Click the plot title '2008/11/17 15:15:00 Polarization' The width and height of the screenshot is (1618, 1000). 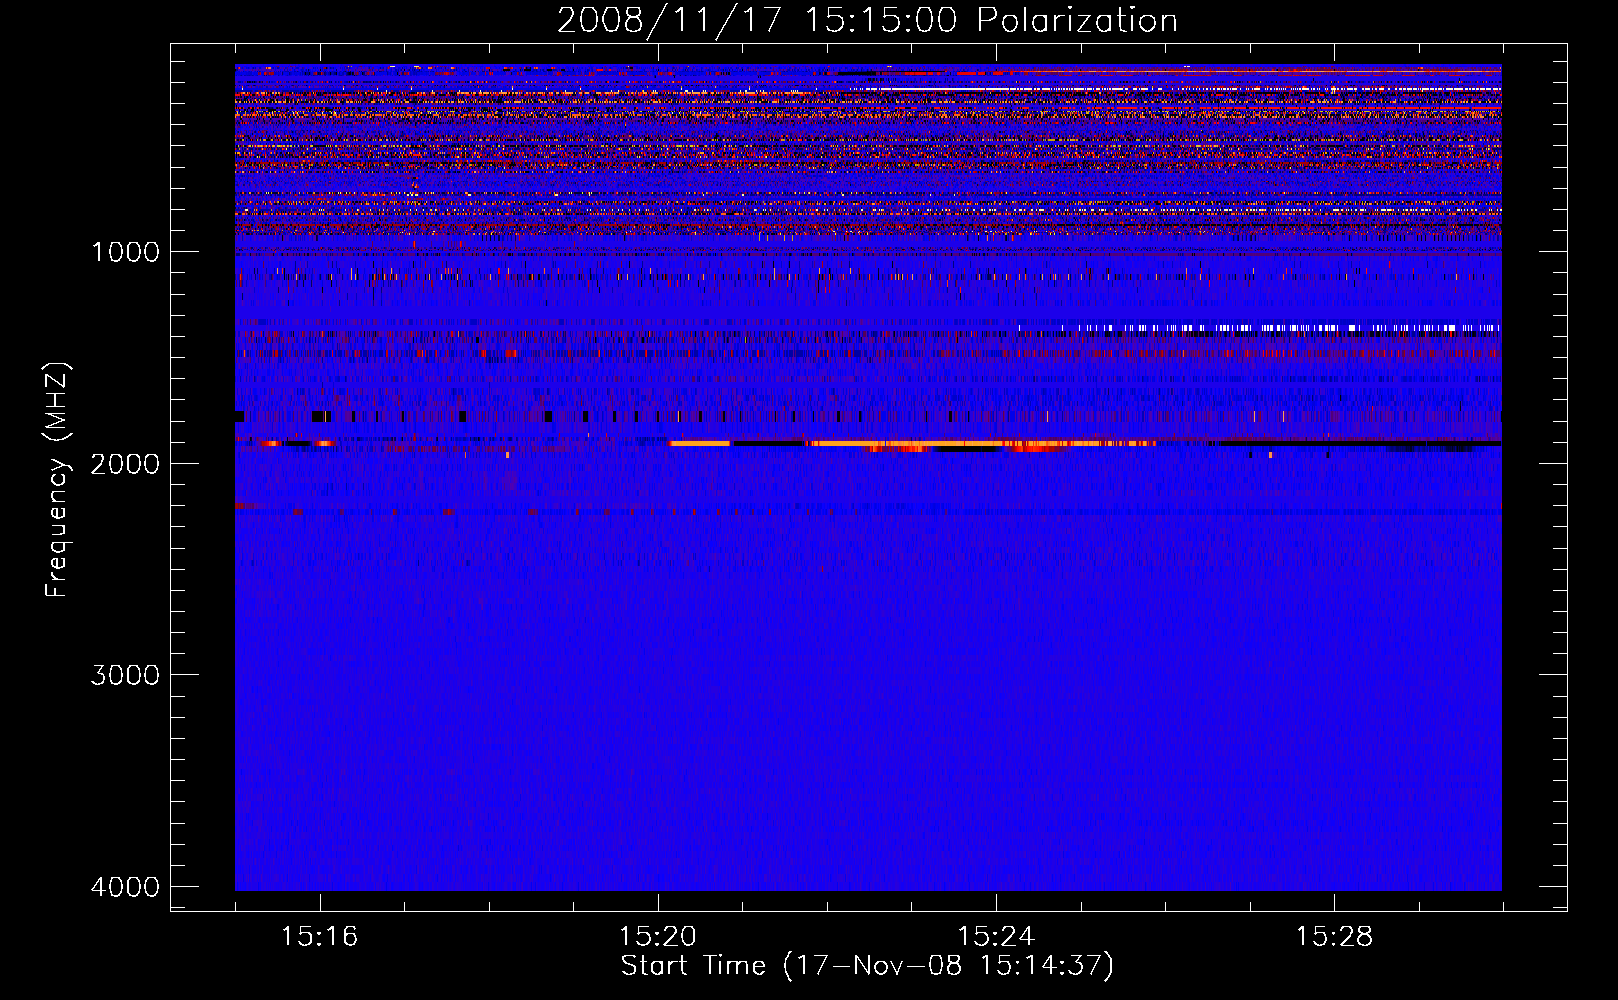pos(867,20)
